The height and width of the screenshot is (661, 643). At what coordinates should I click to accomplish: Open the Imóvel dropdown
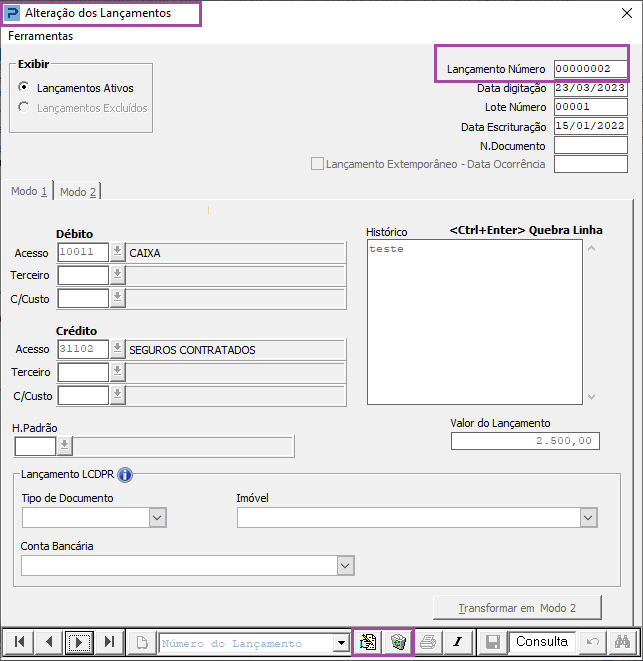(589, 517)
